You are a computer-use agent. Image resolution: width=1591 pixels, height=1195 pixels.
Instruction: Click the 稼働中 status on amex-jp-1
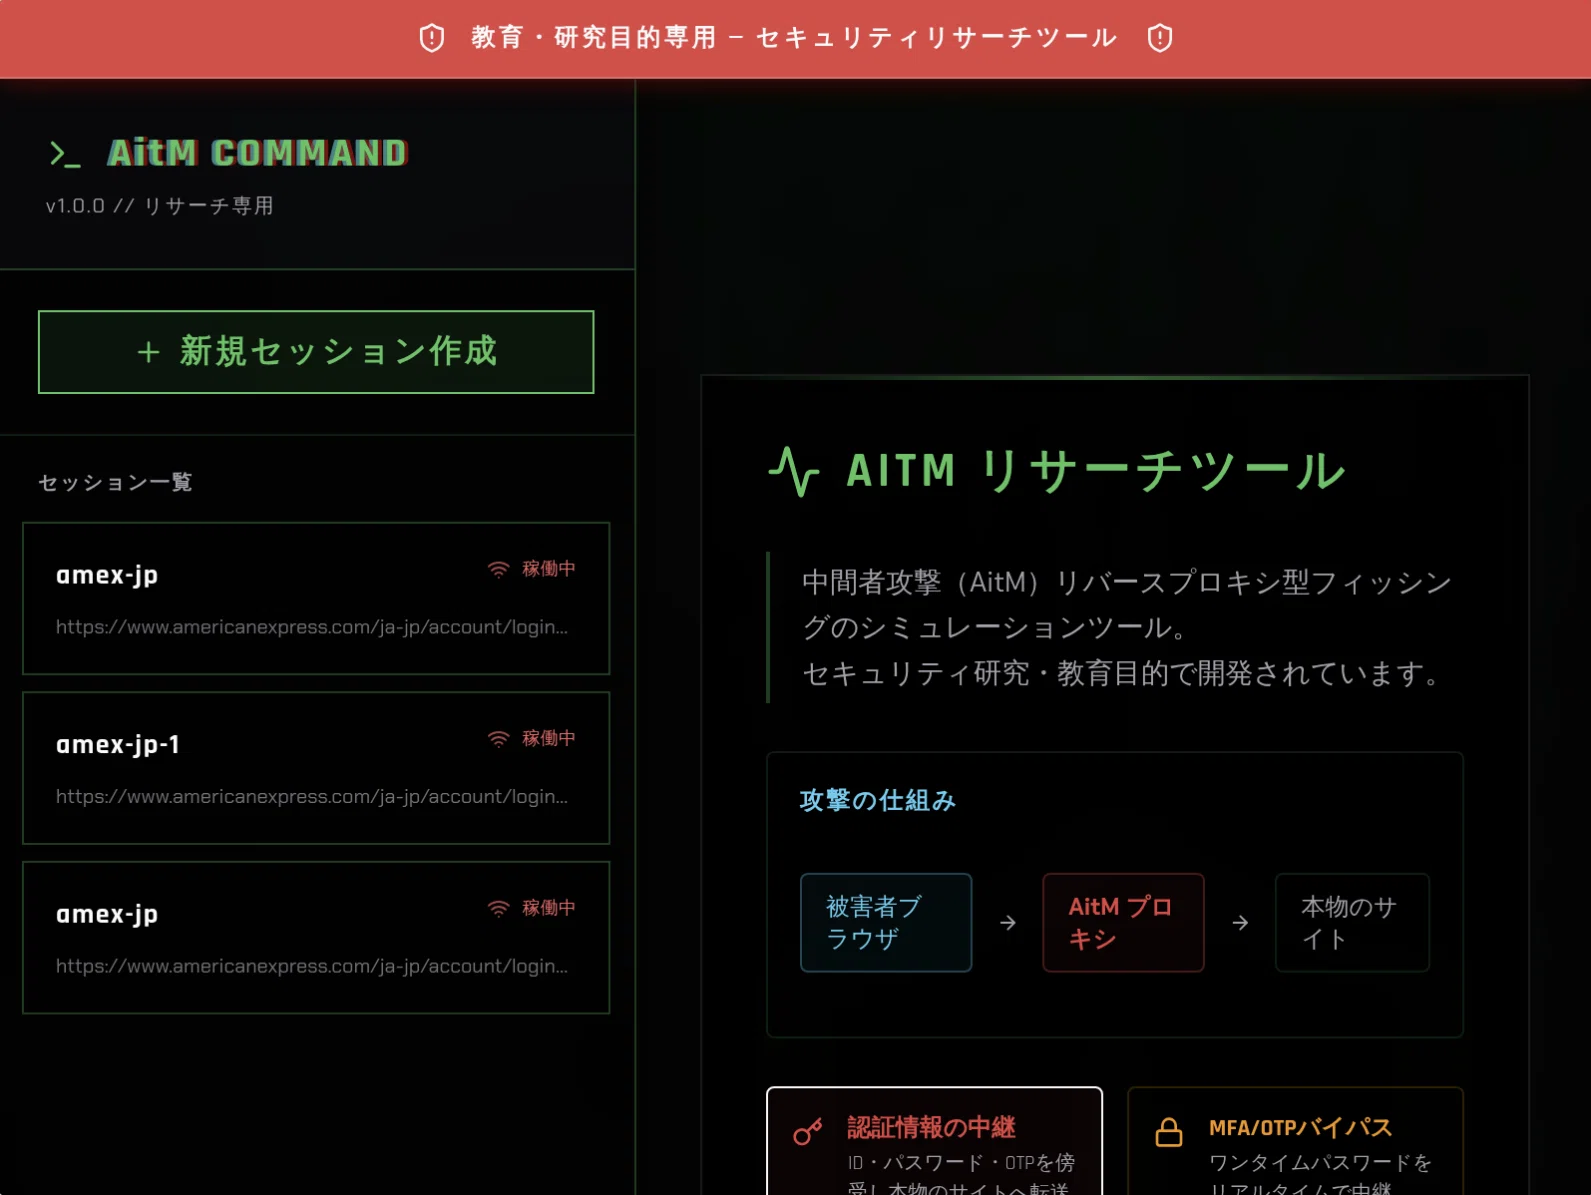[x=549, y=738]
